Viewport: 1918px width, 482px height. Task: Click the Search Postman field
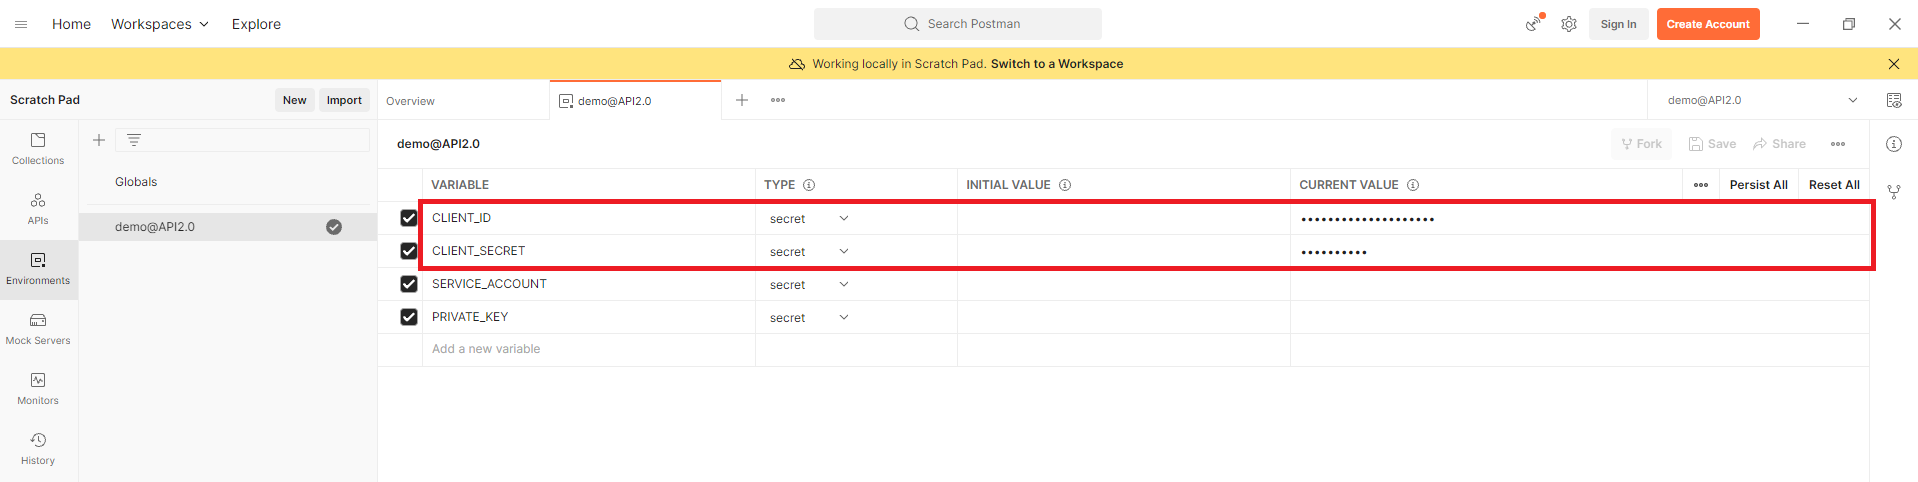(958, 24)
